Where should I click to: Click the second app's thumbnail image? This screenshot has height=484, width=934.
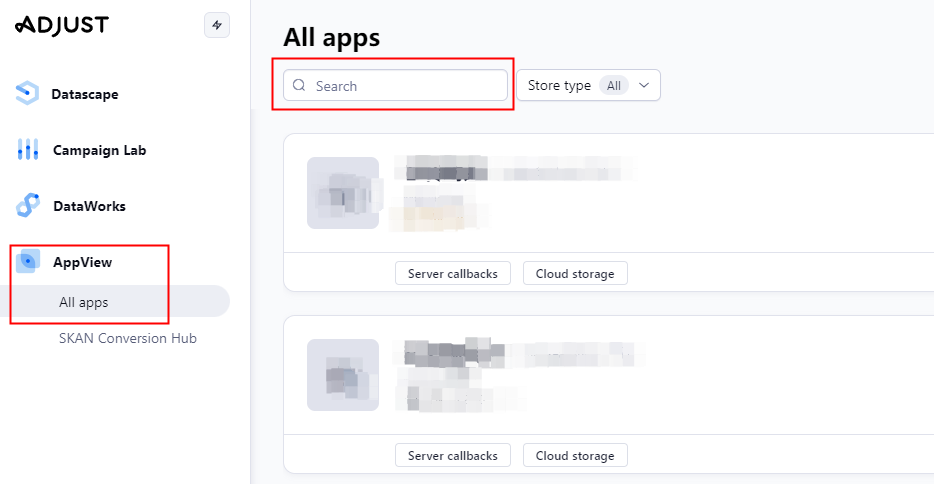(343, 375)
